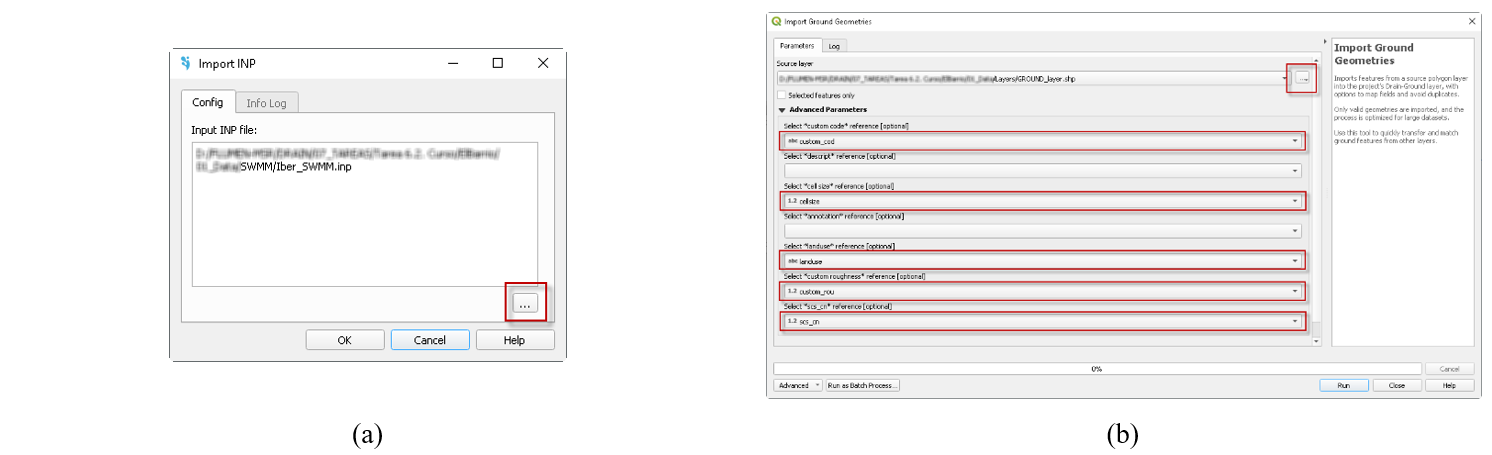Image resolution: width=1492 pixels, height=455 pixels.
Task: Collapse the help panel using the small arrow
Action: [1325, 42]
